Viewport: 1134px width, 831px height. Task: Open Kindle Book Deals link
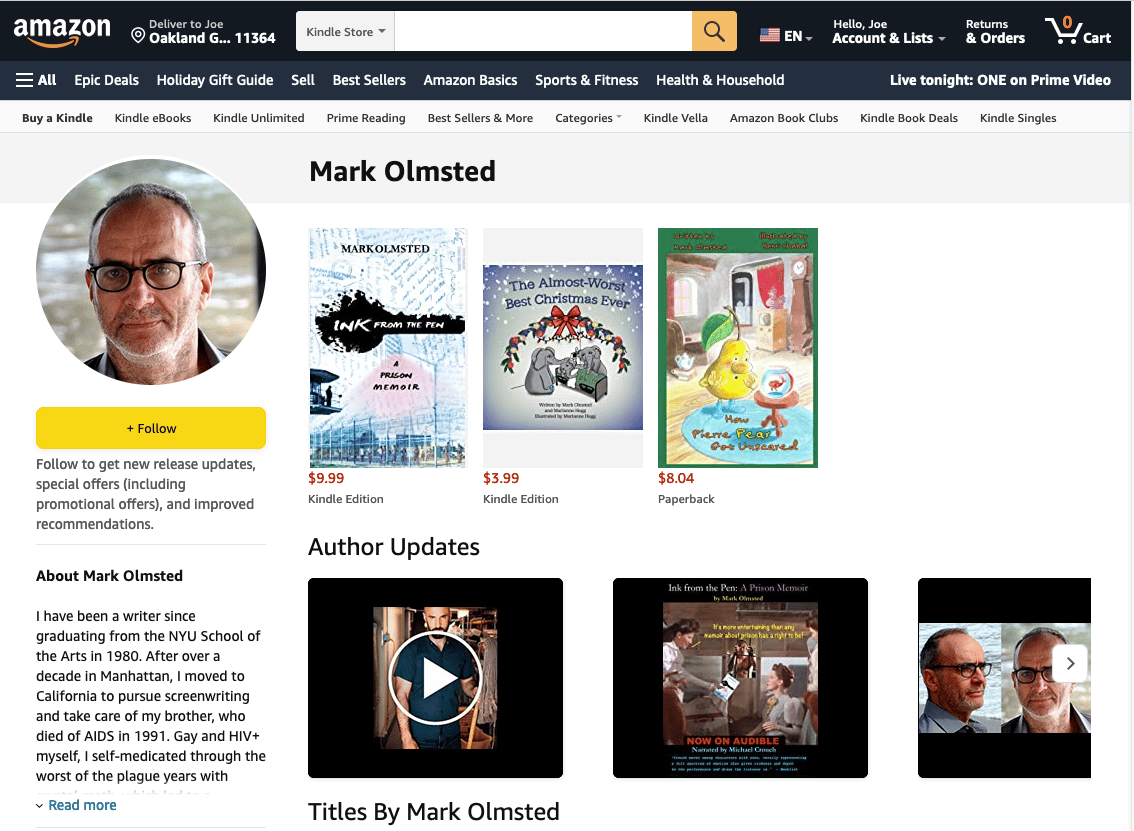pos(908,118)
